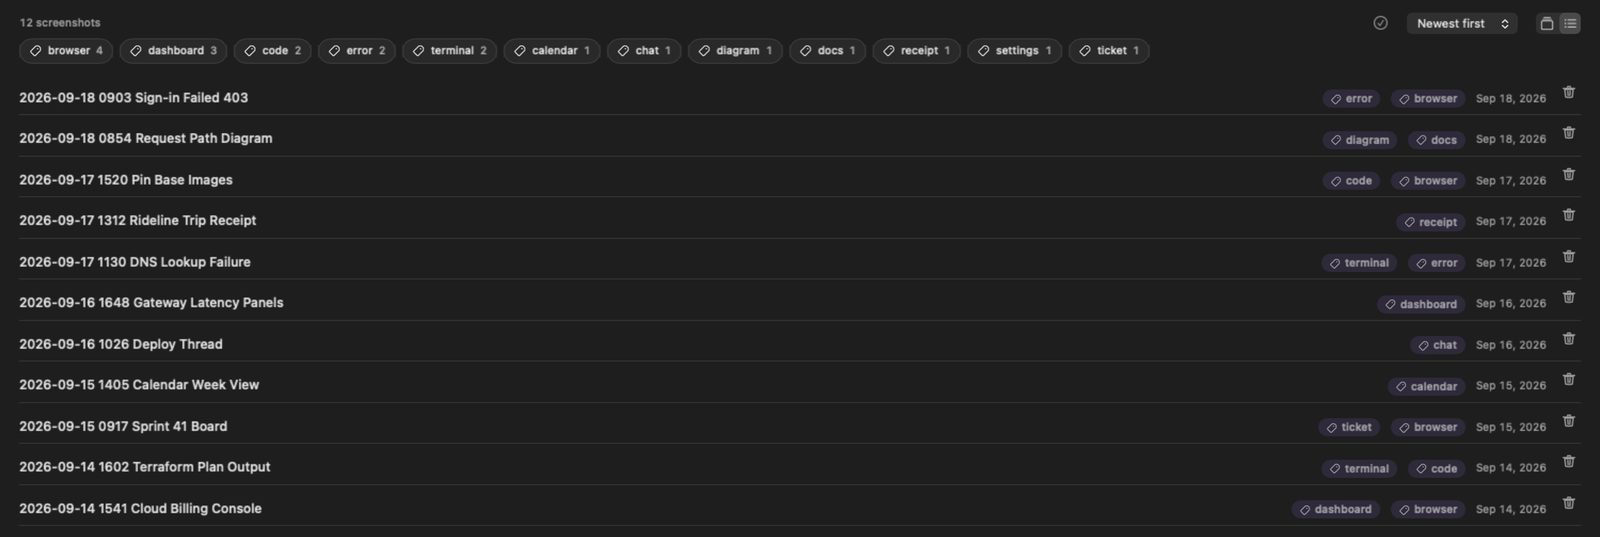Screen dimensions: 1600x537
Task: Filter by the receipt 1 tag chip
Action: (916, 50)
